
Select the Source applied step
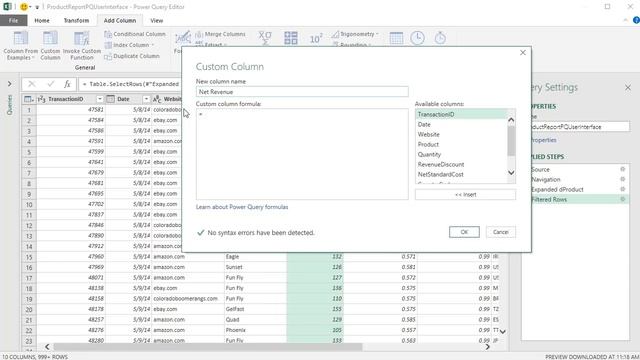tap(580, 169)
